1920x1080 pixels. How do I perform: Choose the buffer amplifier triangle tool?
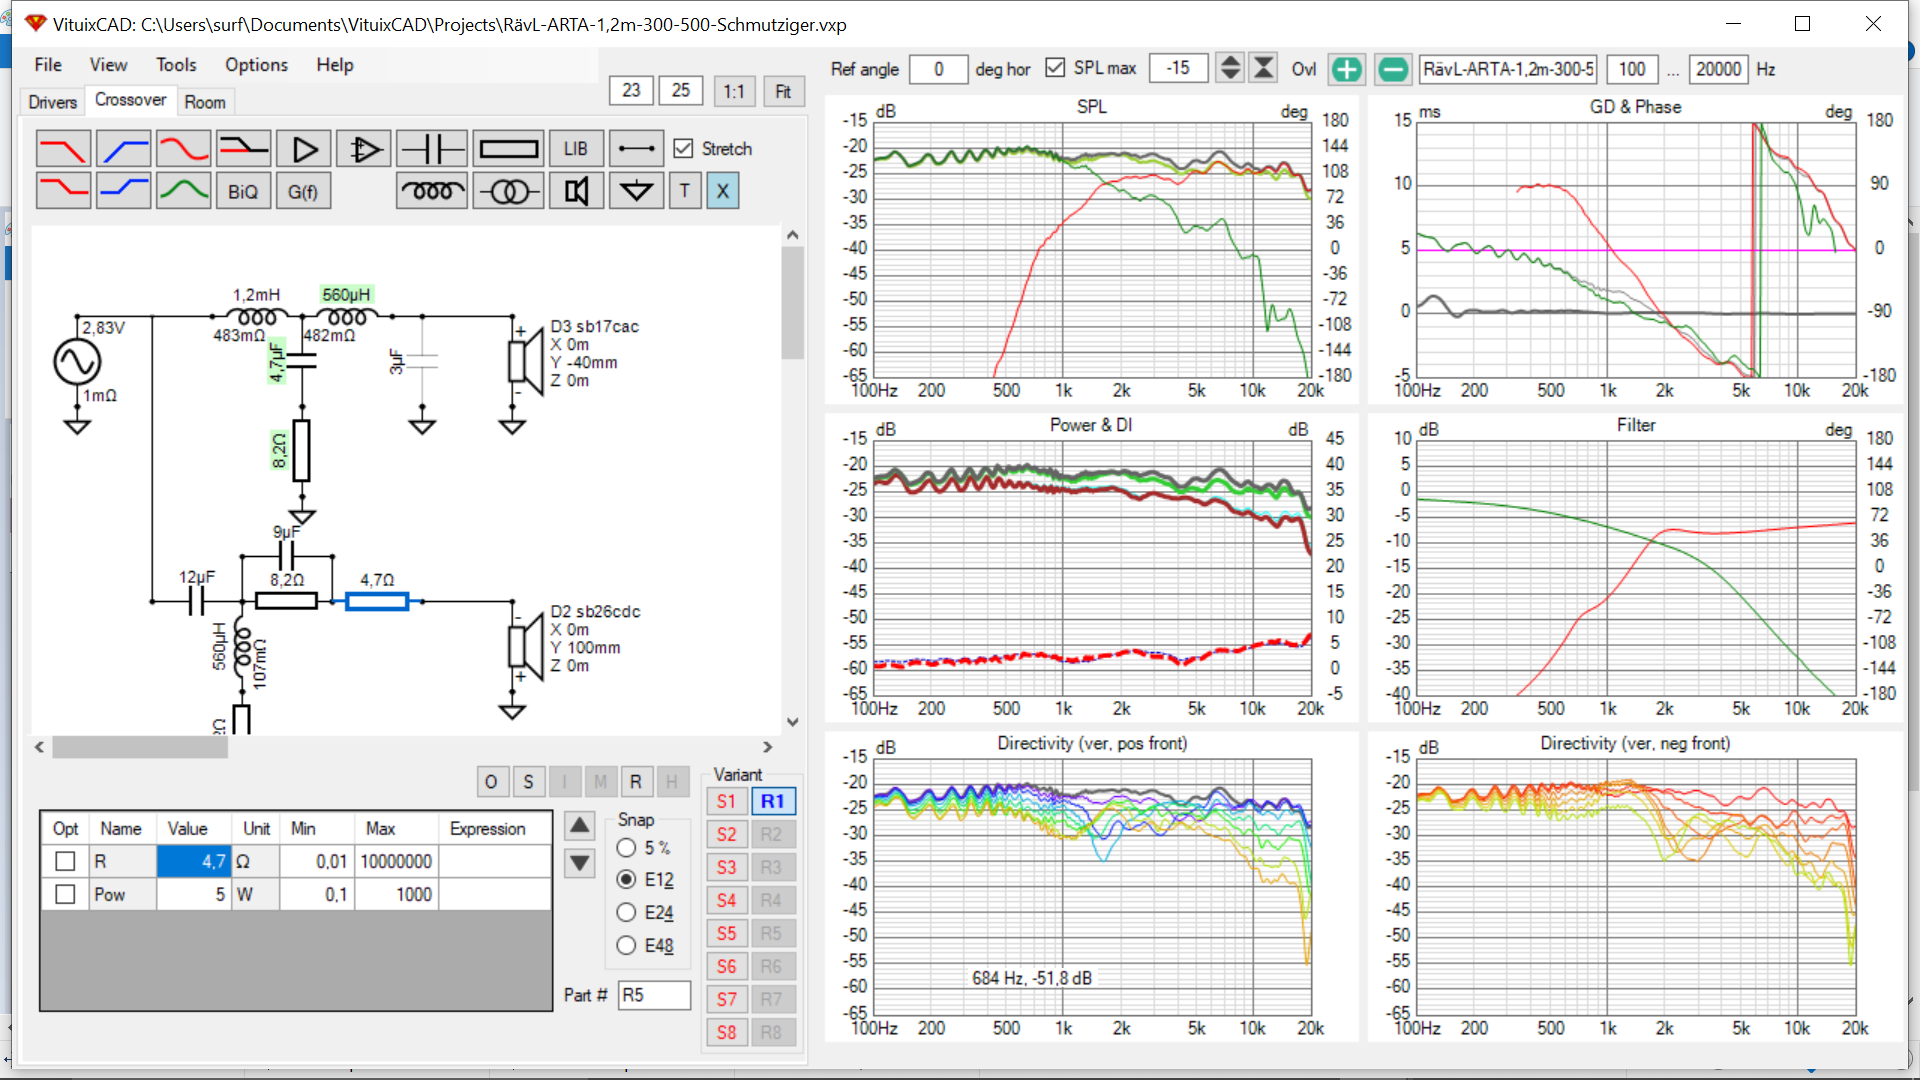pyautogui.click(x=304, y=149)
